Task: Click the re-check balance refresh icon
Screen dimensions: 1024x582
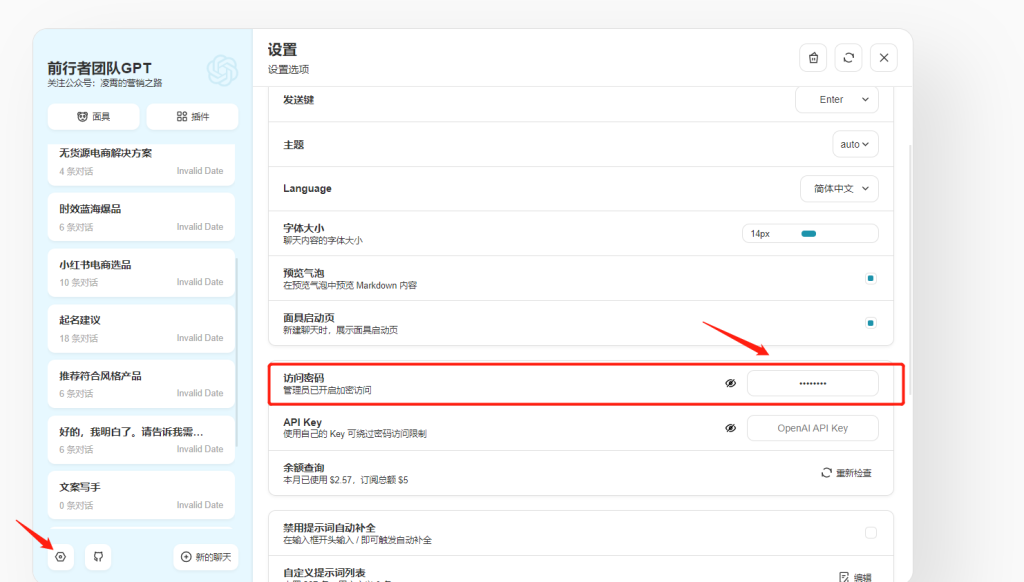Action: 827,472
